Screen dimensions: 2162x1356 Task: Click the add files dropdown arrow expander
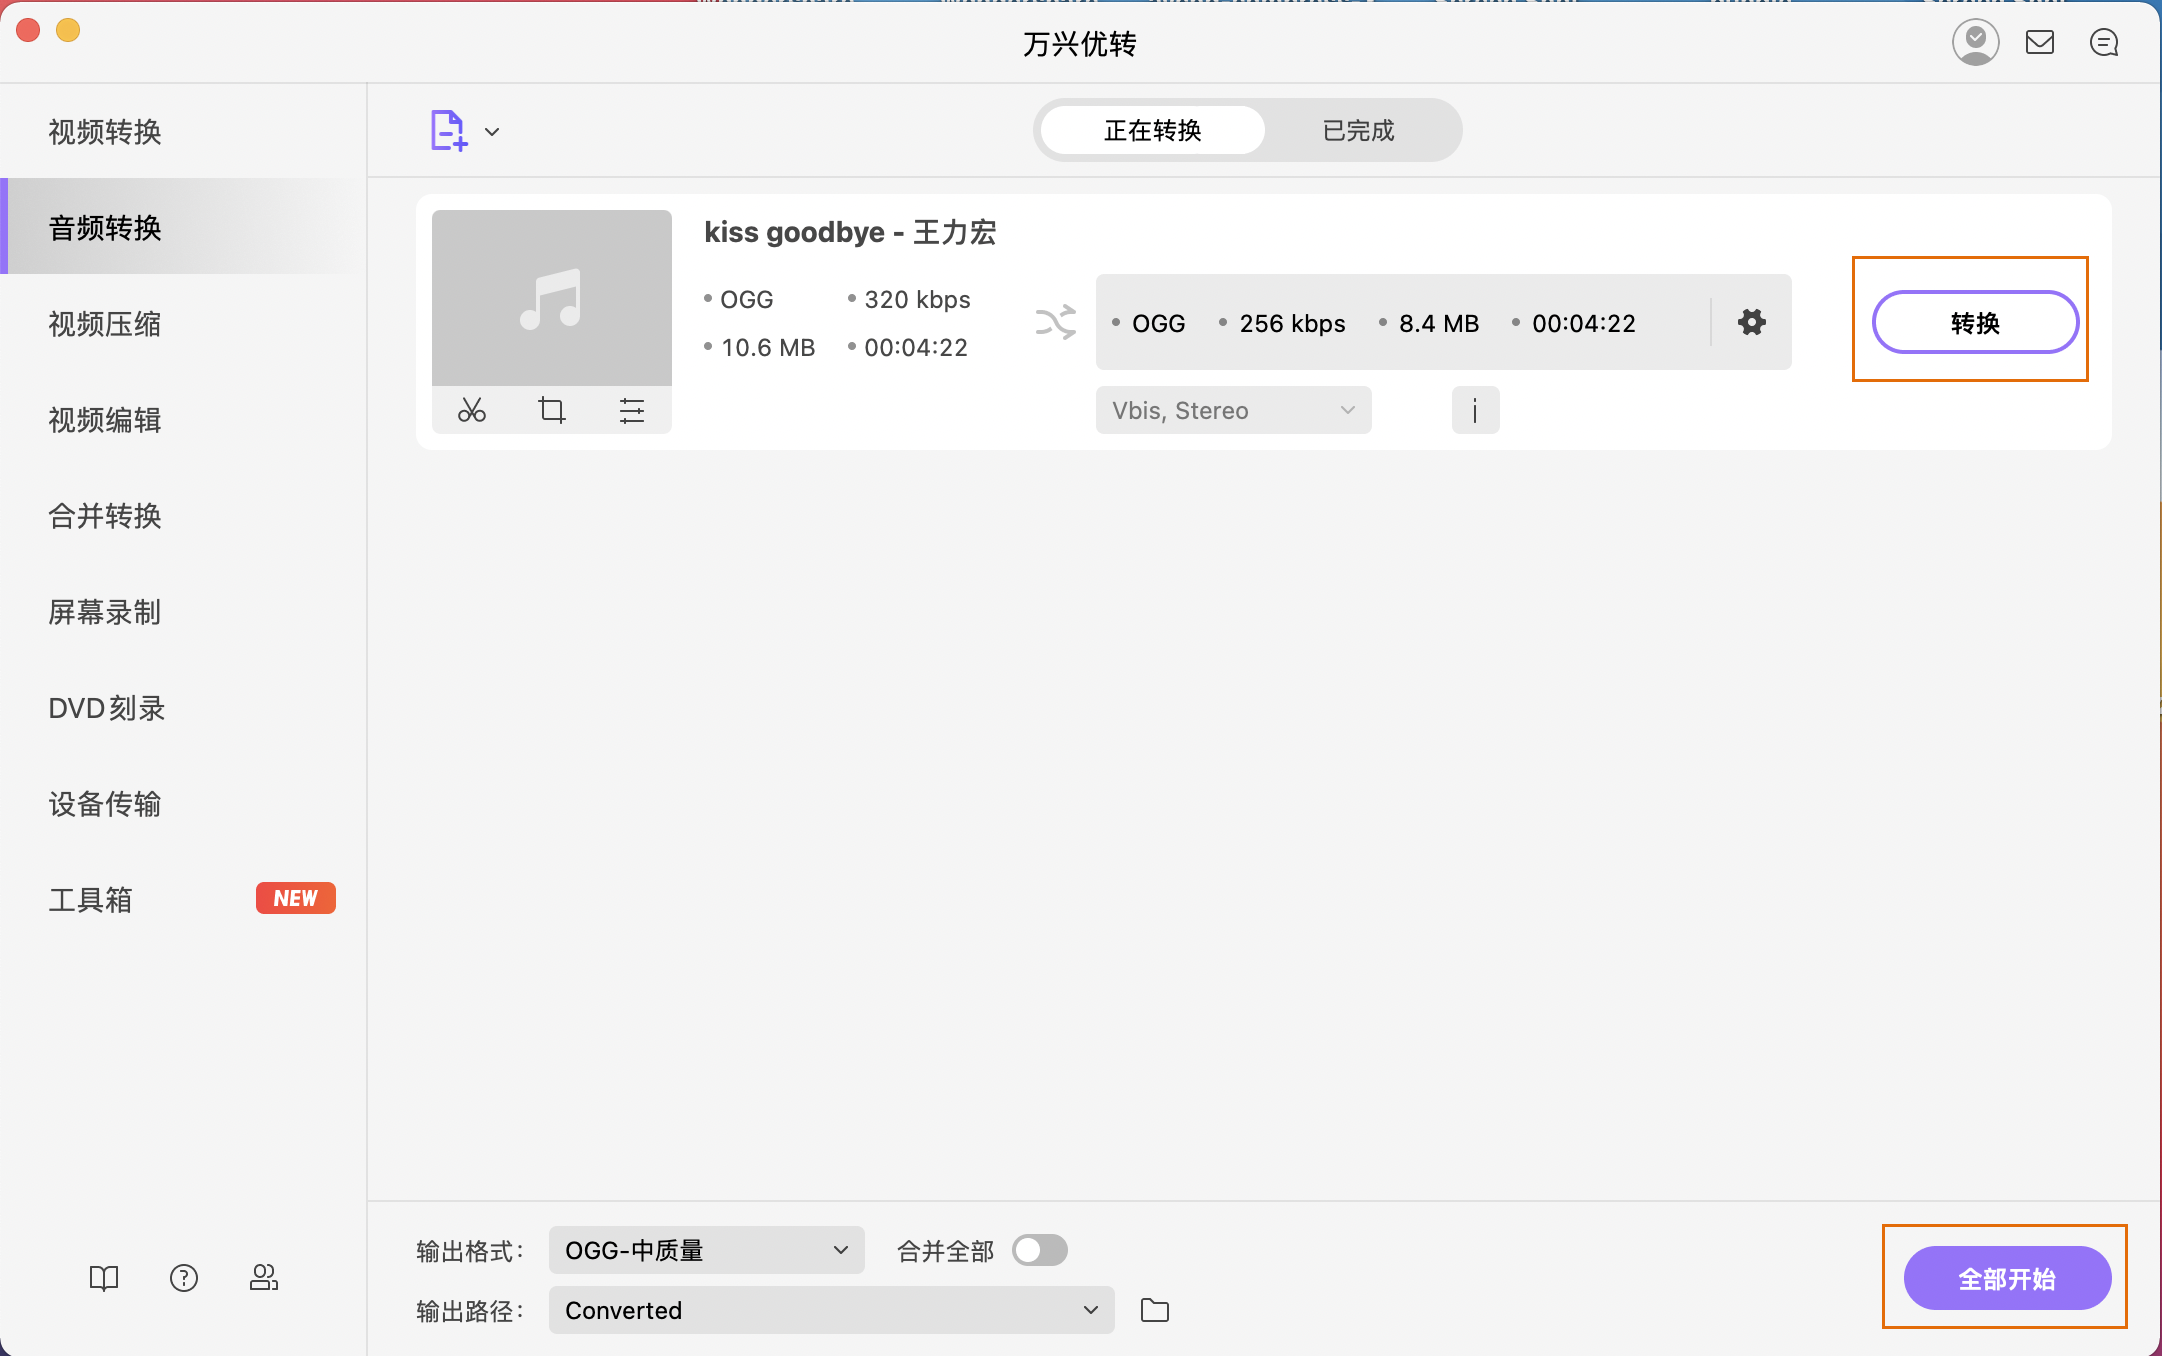point(492,128)
